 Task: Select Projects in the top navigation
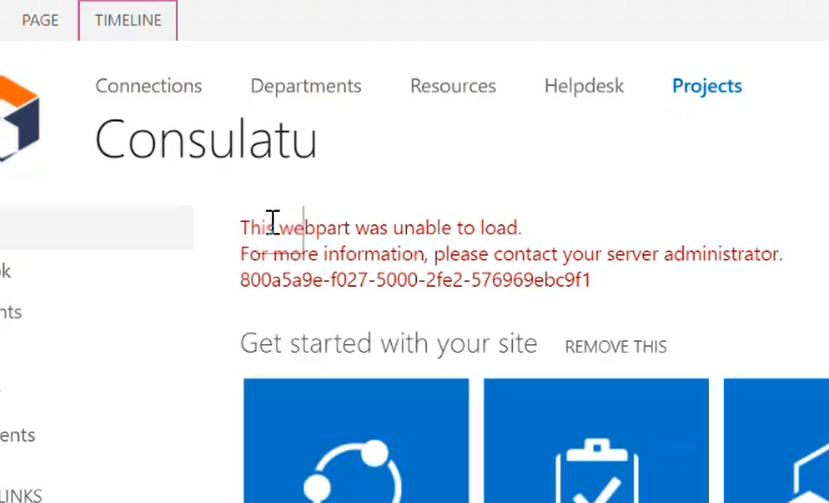click(706, 86)
